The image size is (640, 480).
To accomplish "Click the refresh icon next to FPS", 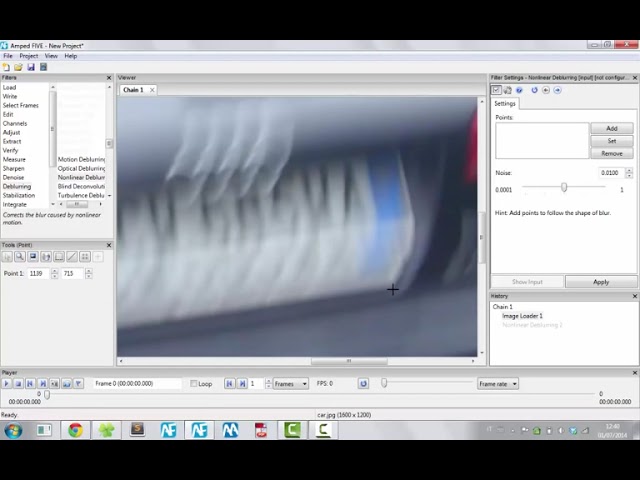I will tap(363, 384).
